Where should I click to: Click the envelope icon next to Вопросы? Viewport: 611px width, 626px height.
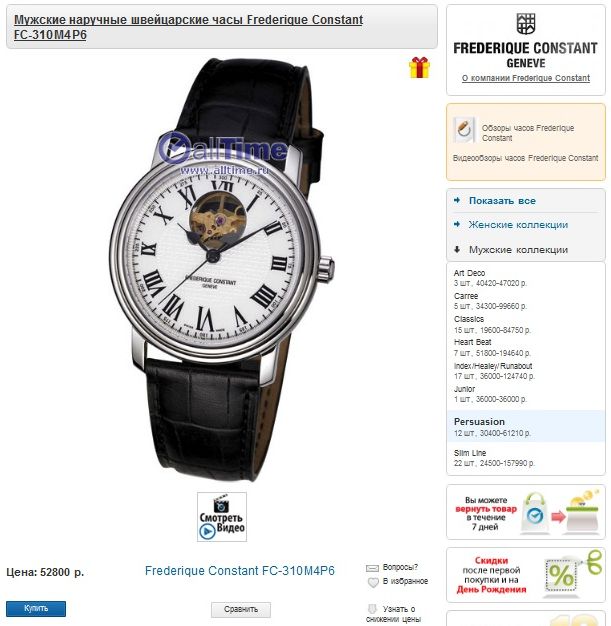[372, 568]
